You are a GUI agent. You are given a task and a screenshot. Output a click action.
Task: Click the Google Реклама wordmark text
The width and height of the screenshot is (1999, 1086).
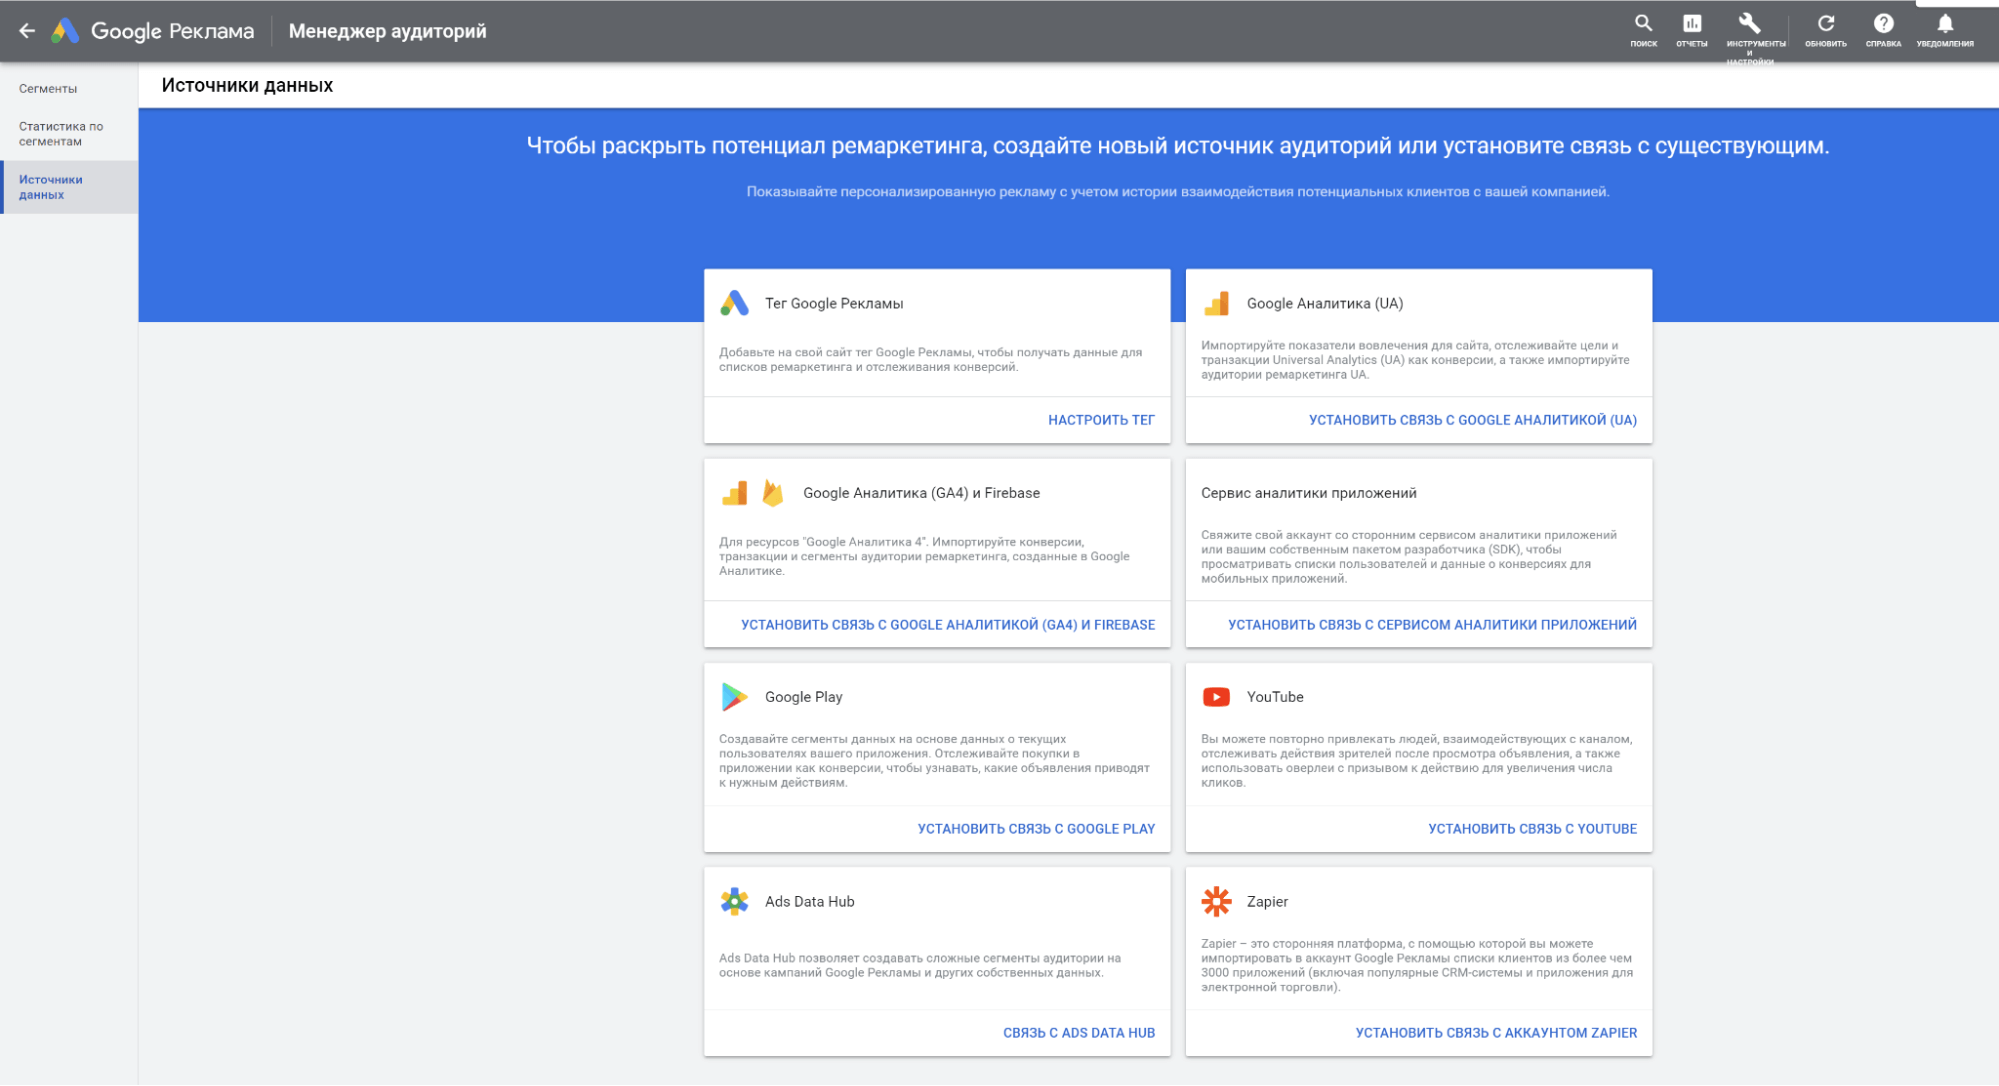[172, 31]
